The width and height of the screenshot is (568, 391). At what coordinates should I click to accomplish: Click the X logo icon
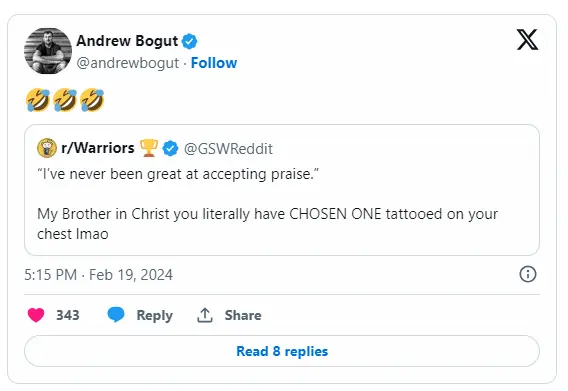tap(527, 40)
